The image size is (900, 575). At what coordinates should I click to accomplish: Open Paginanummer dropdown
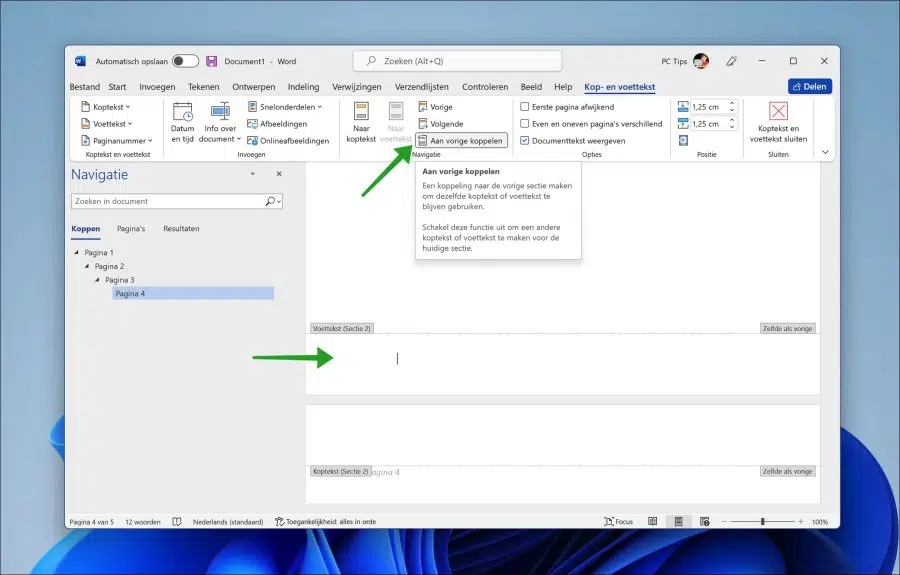pyautogui.click(x=117, y=141)
